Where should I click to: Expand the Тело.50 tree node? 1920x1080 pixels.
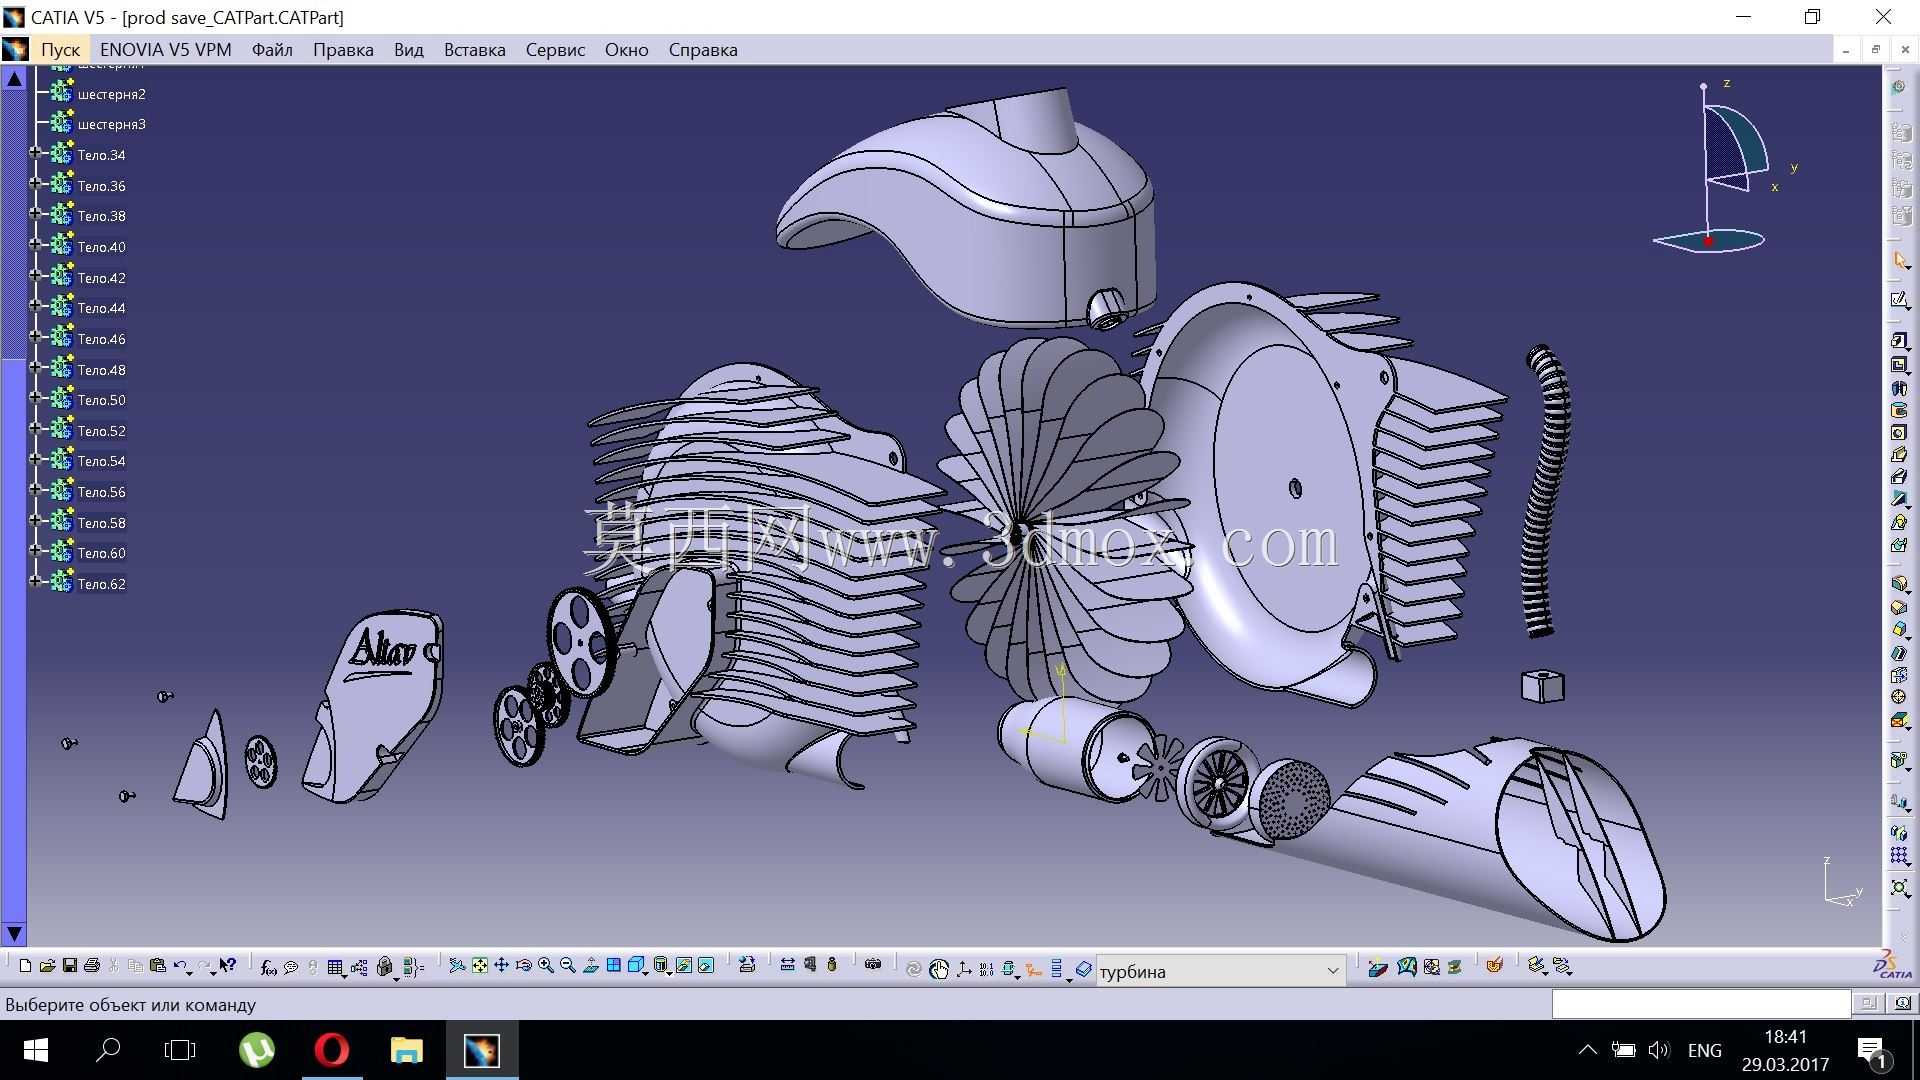pyautogui.click(x=35, y=399)
